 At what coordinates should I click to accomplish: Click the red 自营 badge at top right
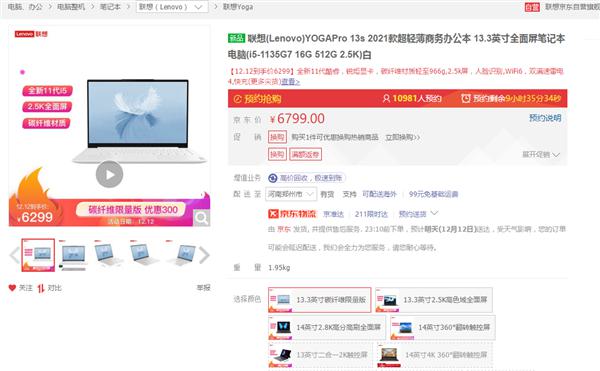(x=532, y=7)
